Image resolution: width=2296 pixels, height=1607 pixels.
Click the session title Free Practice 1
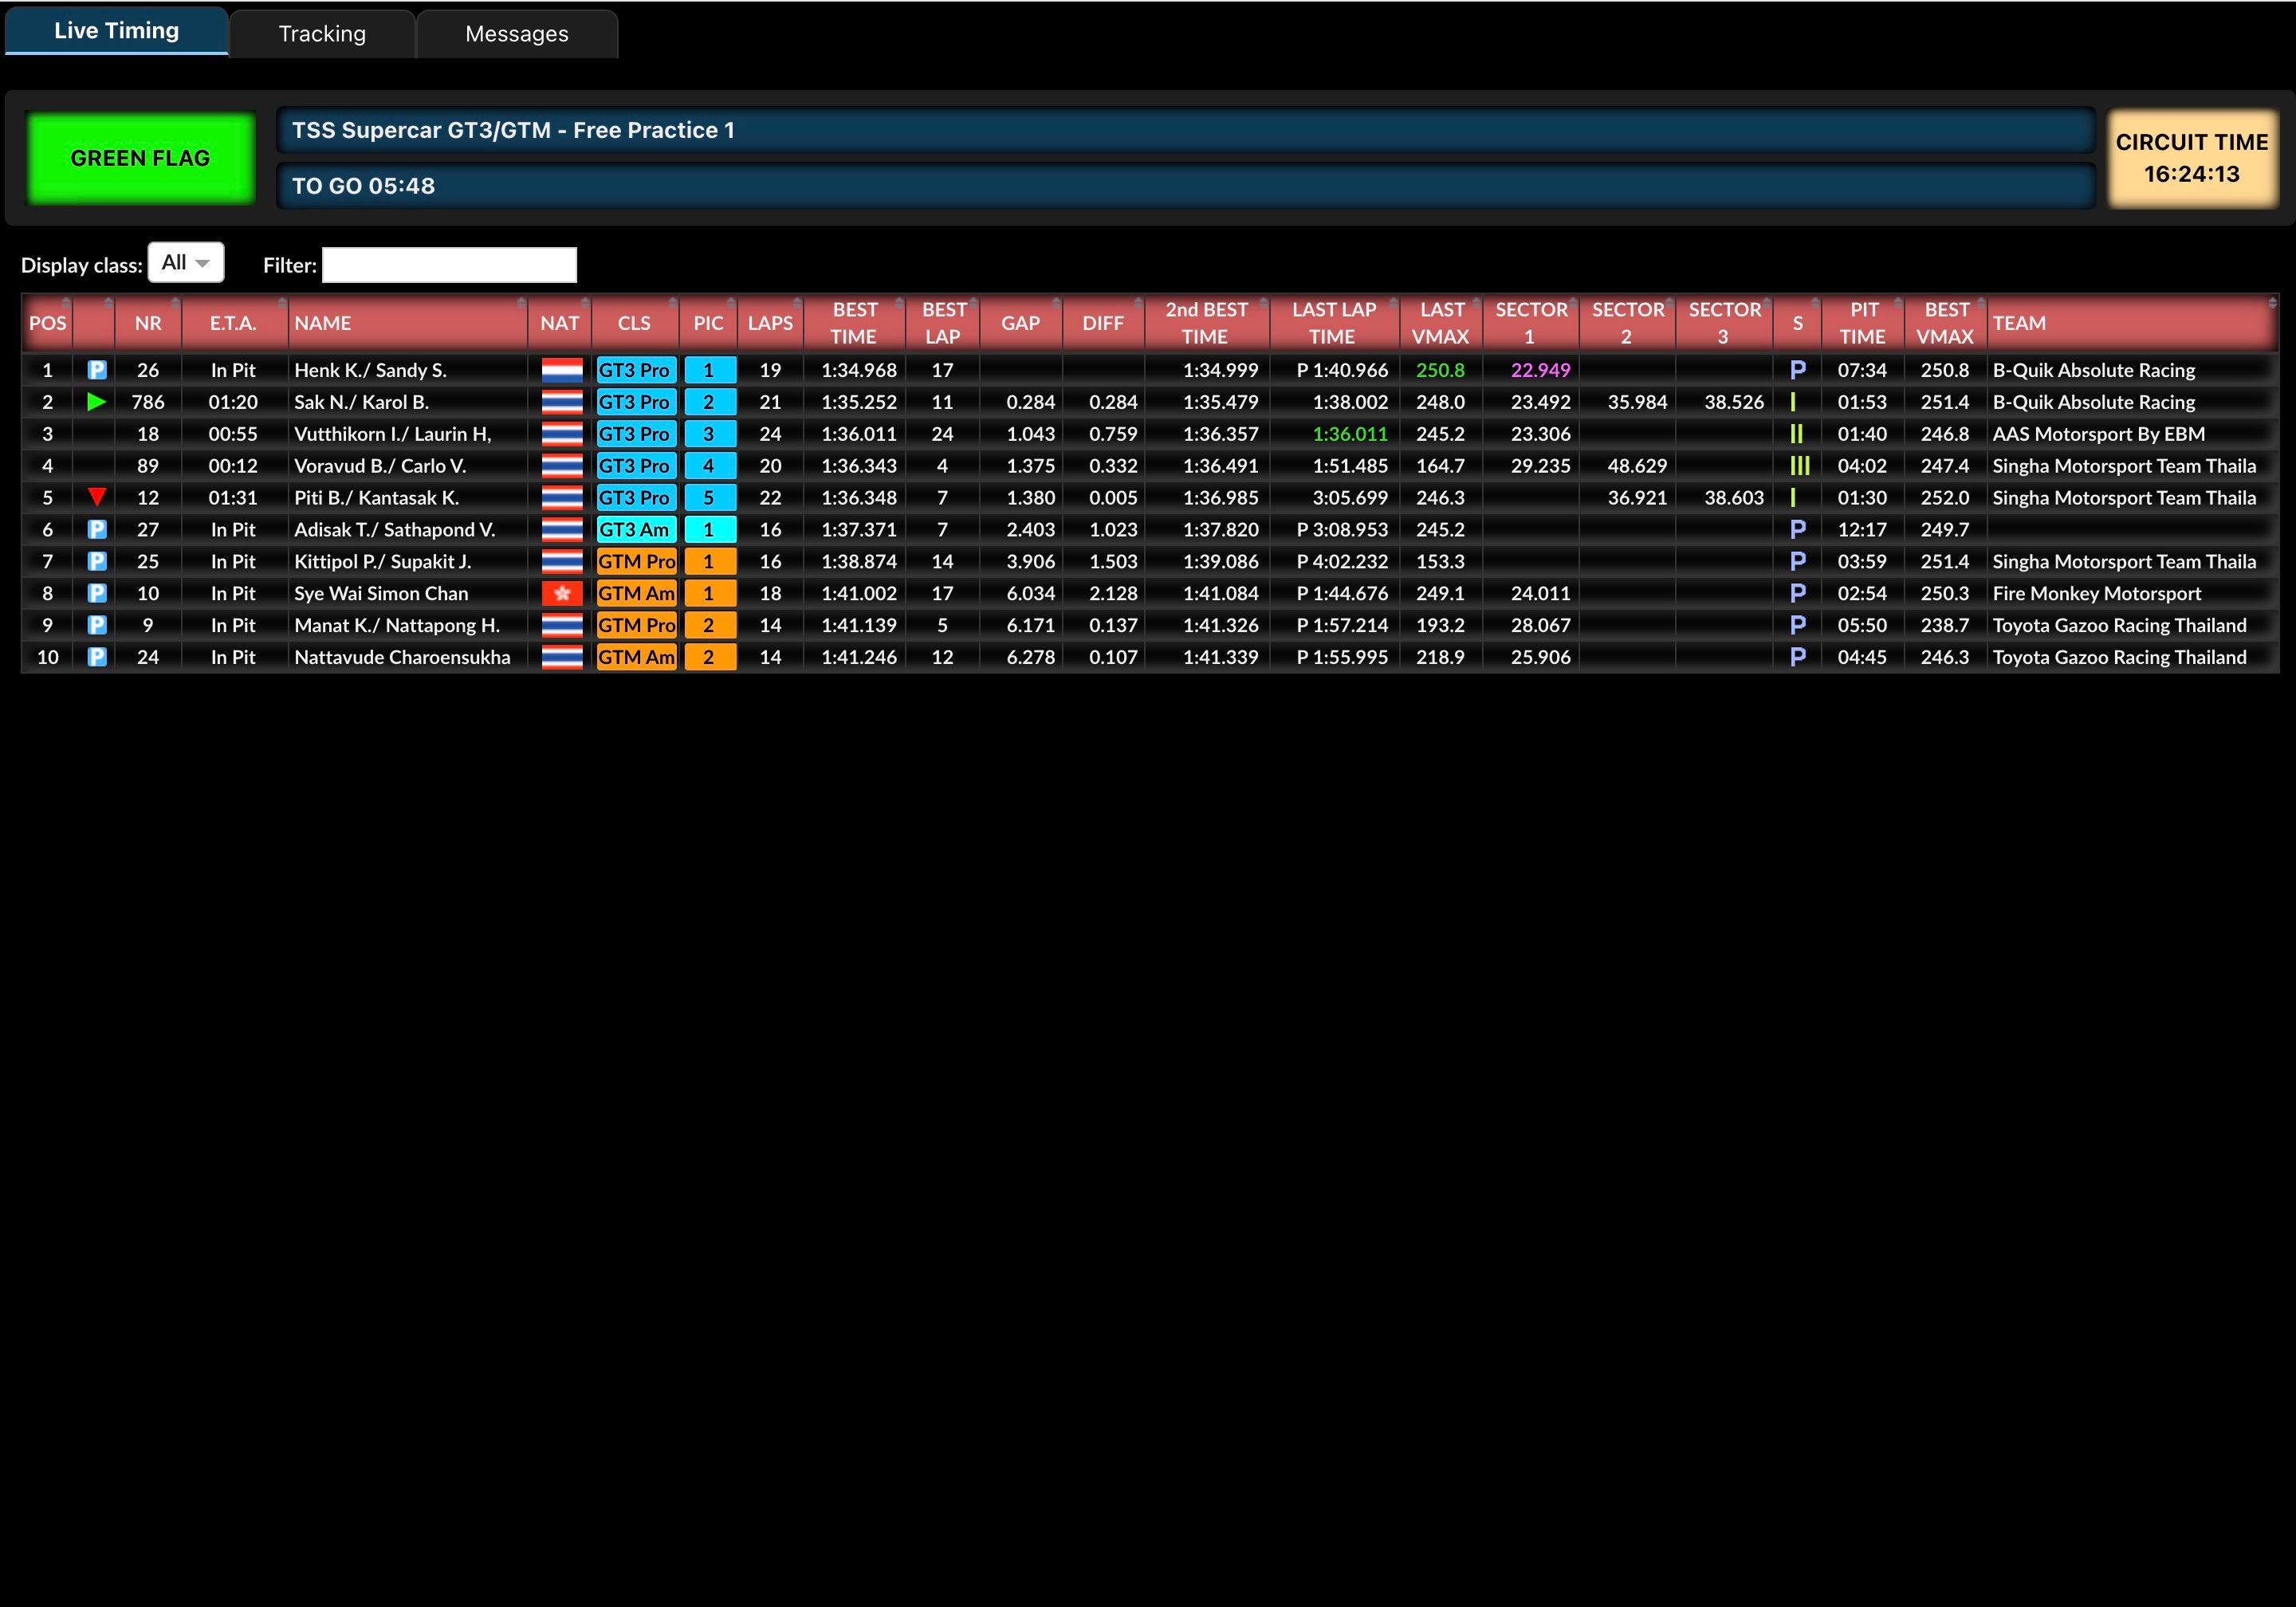tap(513, 130)
